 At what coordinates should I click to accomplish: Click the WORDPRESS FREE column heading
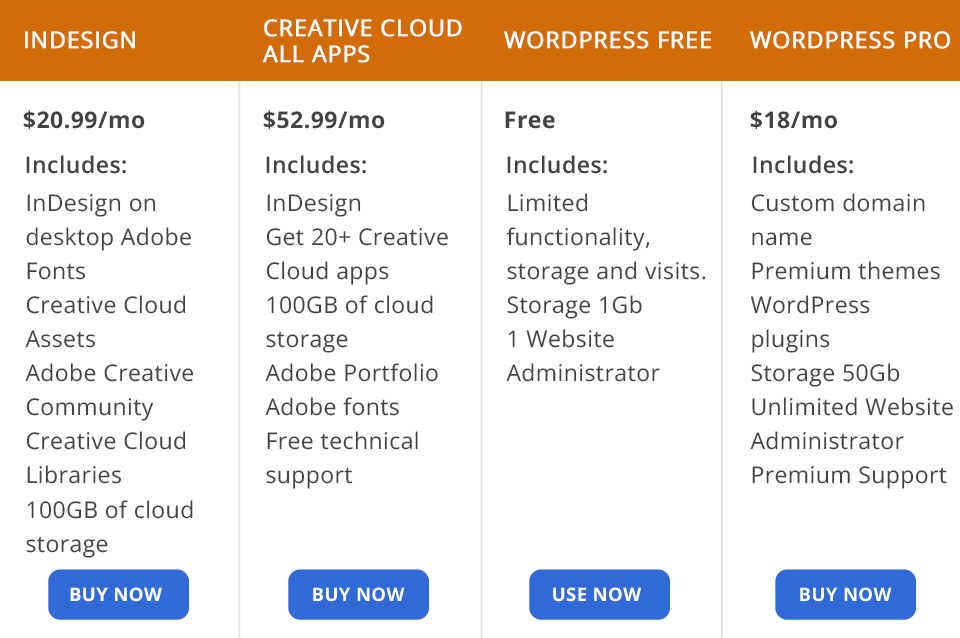[608, 41]
